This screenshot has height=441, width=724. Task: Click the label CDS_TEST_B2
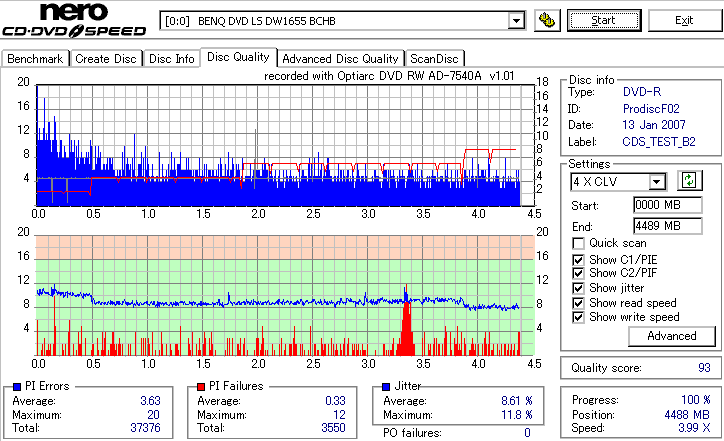659,142
